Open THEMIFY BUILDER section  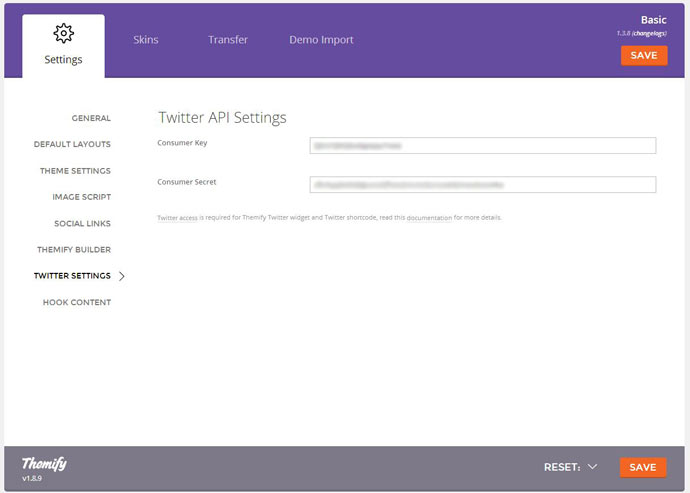pos(74,250)
